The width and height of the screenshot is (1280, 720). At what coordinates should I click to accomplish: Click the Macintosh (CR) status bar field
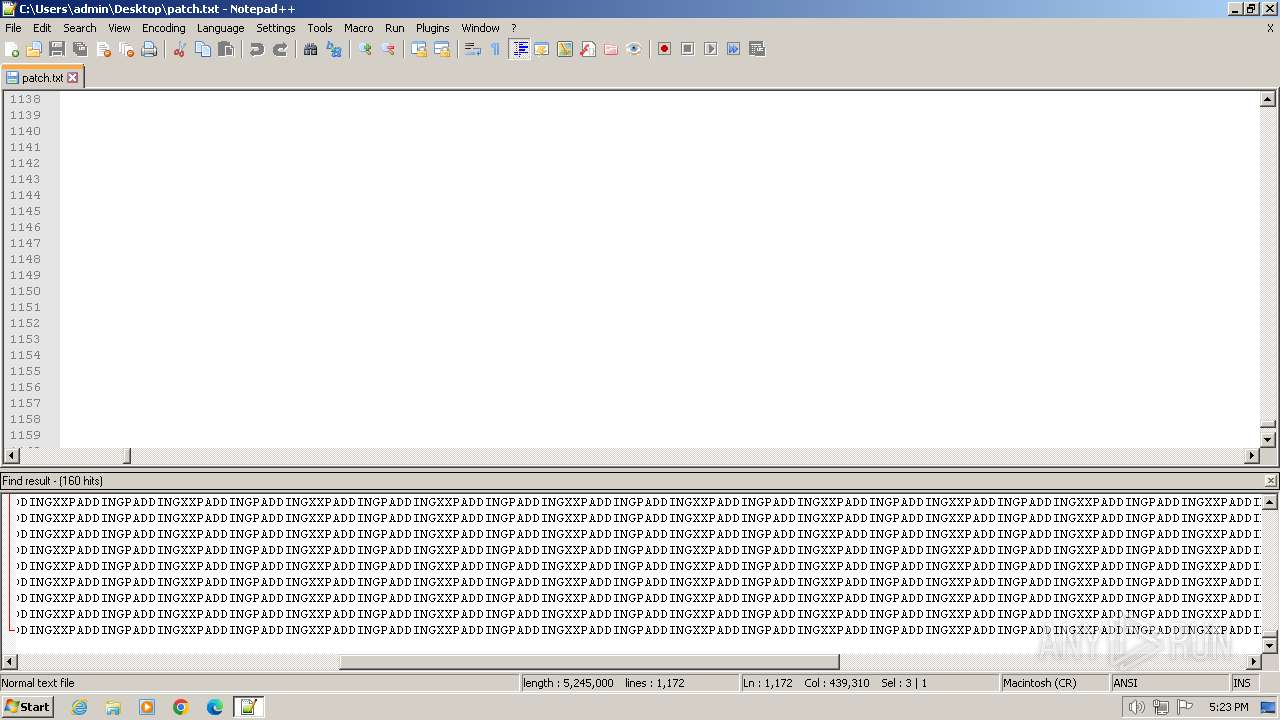pos(1055,683)
